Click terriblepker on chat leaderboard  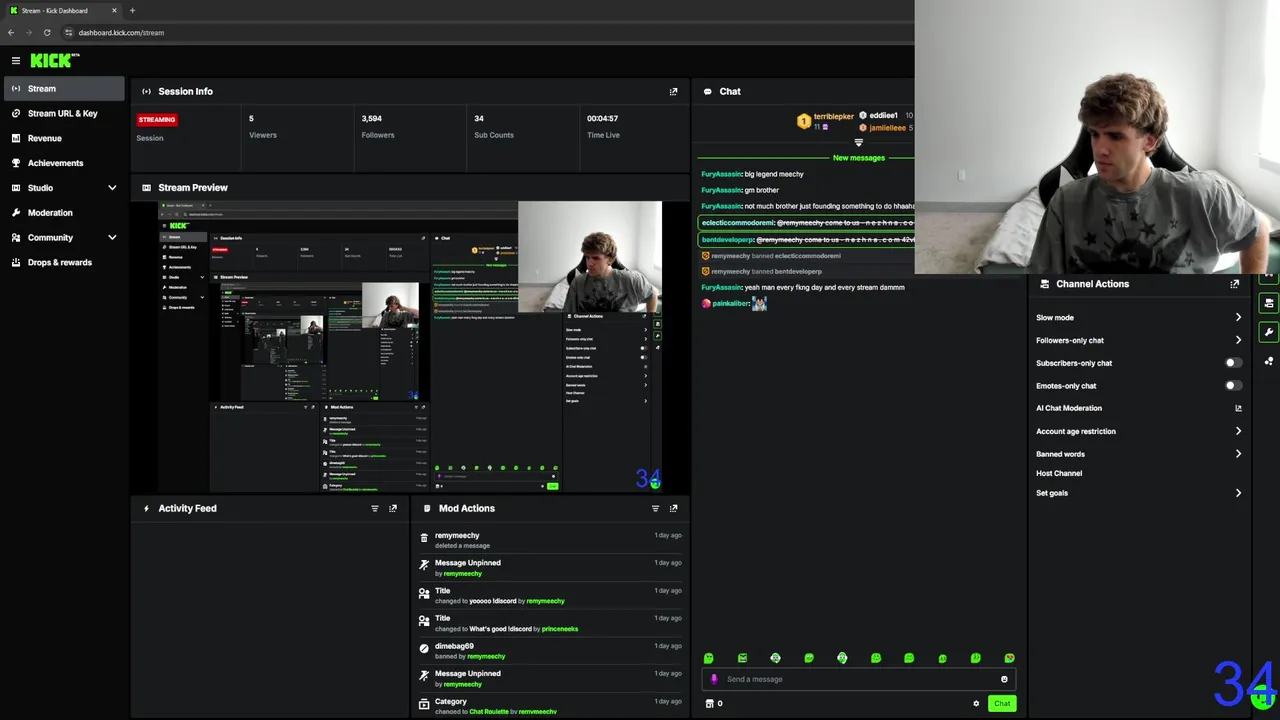[x=834, y=117]
